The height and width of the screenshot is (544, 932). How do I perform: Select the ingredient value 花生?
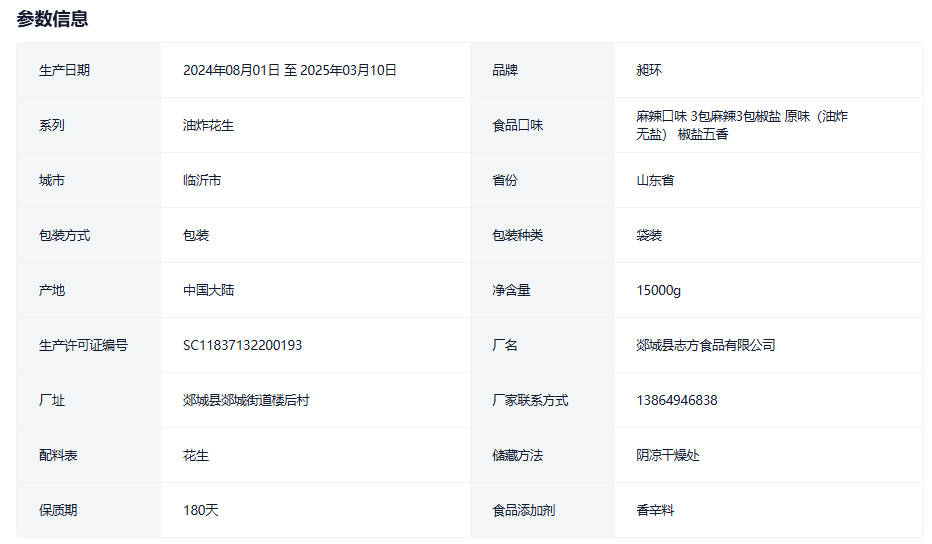[195, 455]
